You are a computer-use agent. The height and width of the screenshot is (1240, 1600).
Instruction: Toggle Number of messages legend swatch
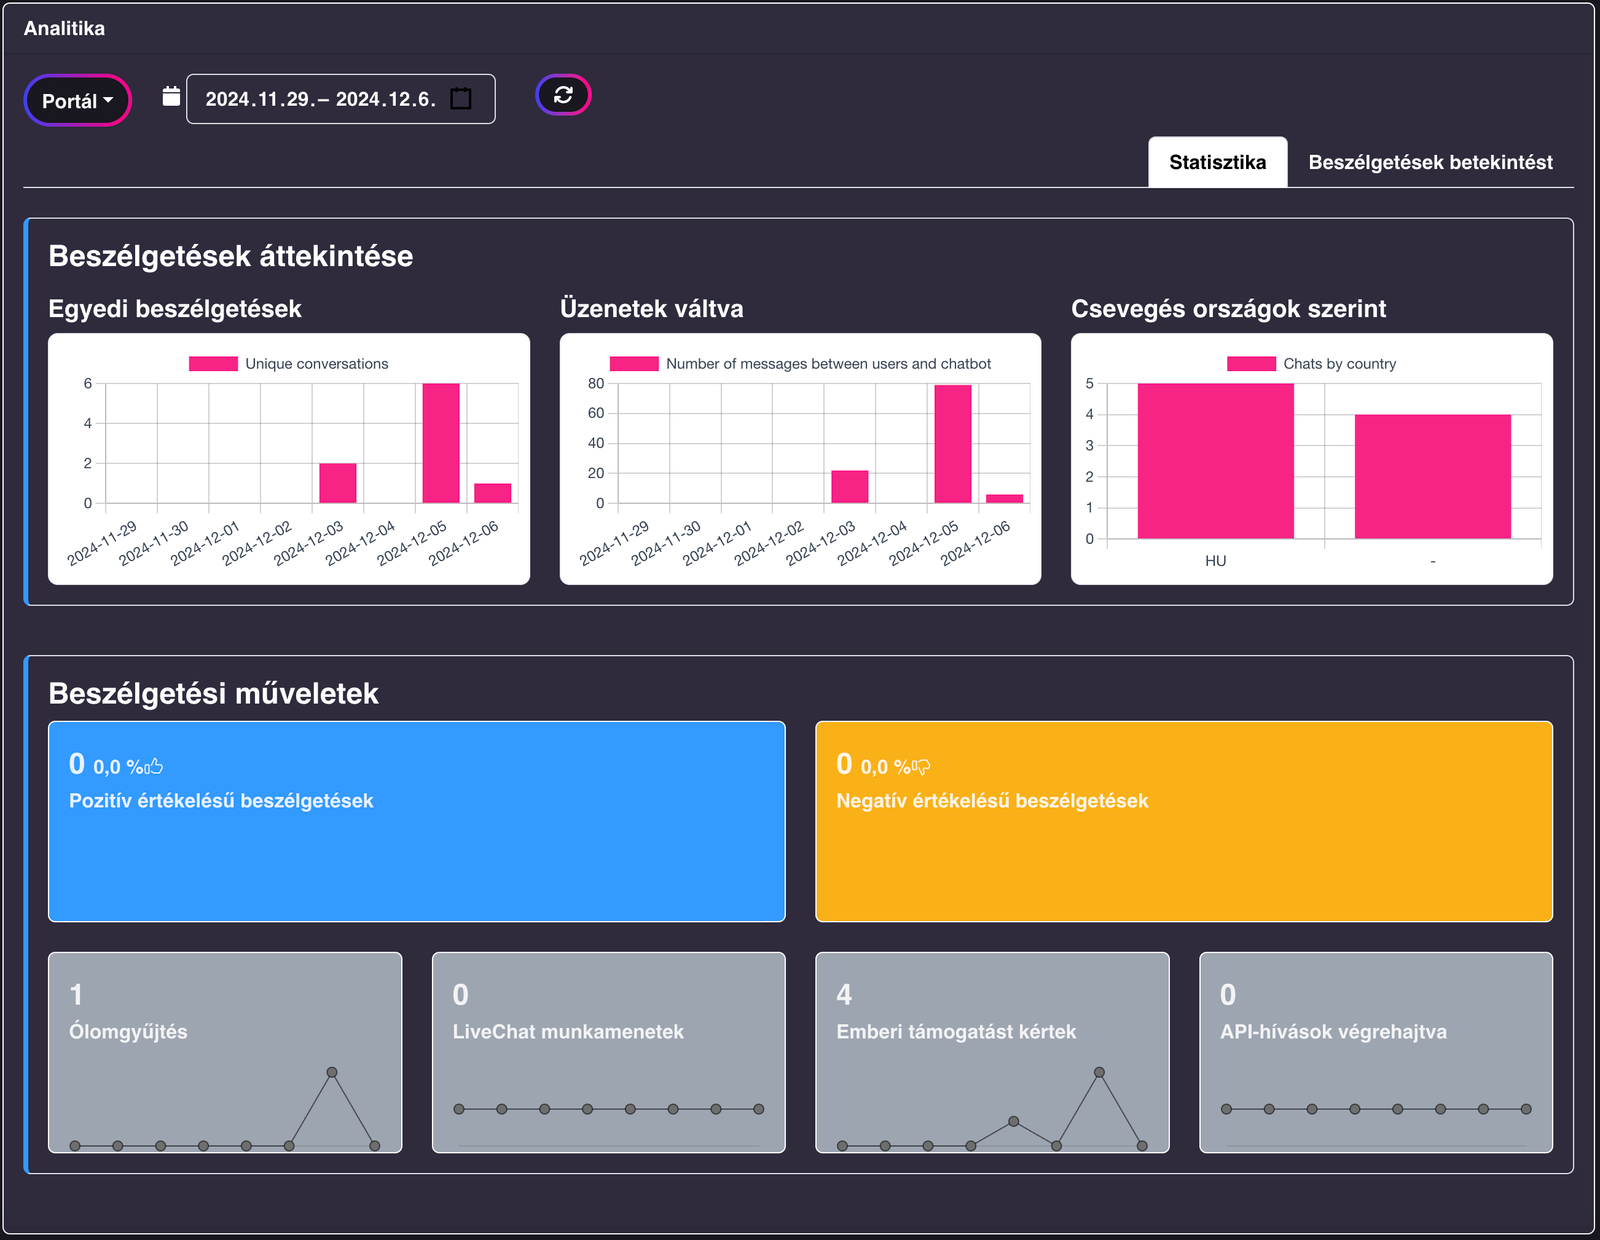point(634,364)
